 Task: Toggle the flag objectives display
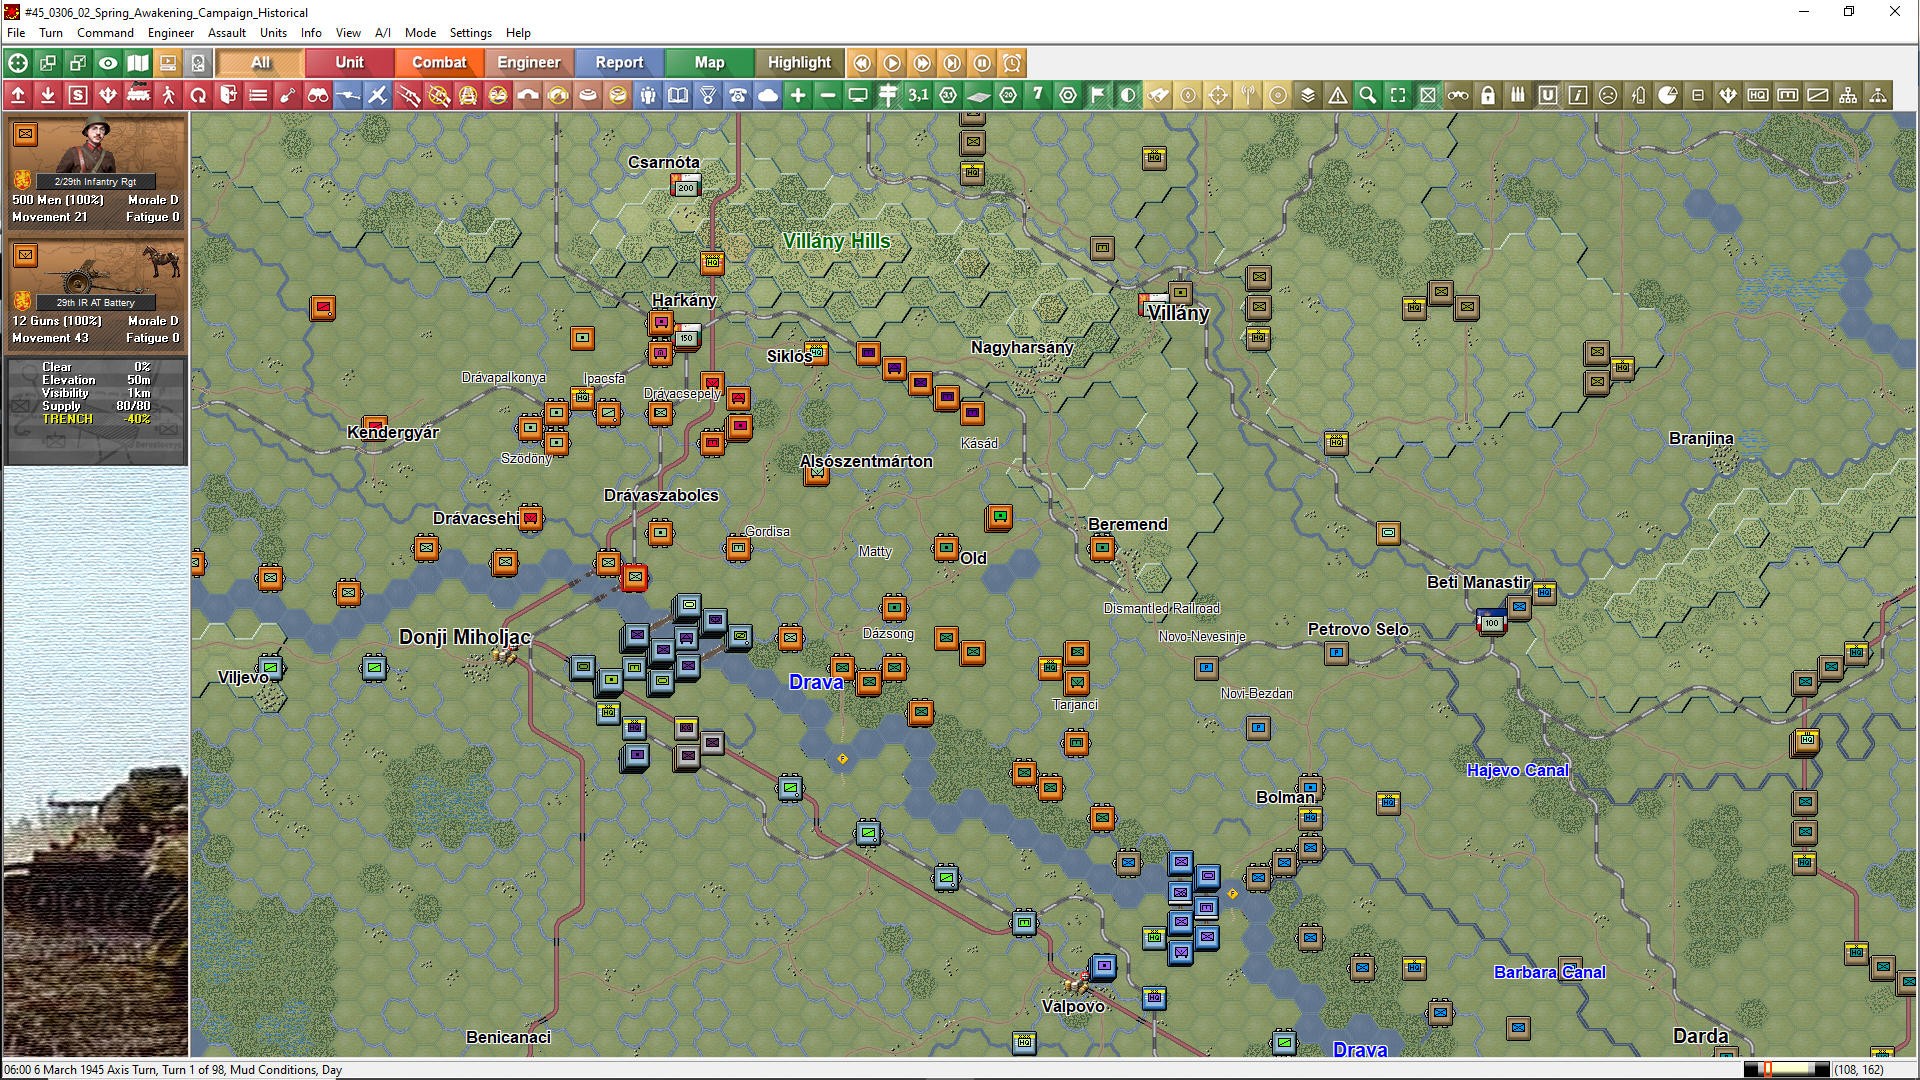coord(1097,95)
